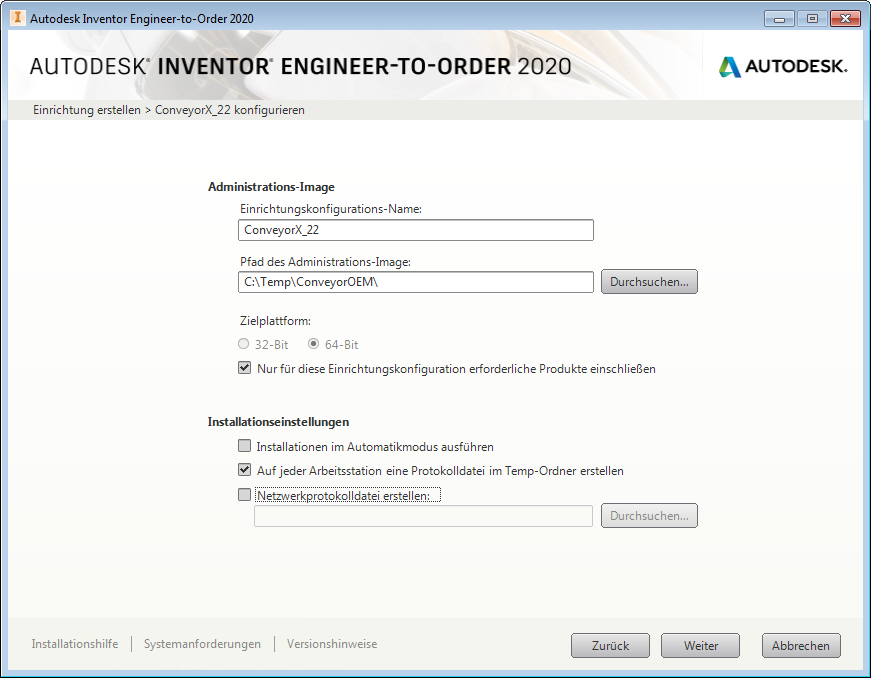This screenshot has height=678, width=871.
Task: Click the Einrichtungskonfigurations-Name field with ConveyorX_22
Action: (x=416, y=230)
